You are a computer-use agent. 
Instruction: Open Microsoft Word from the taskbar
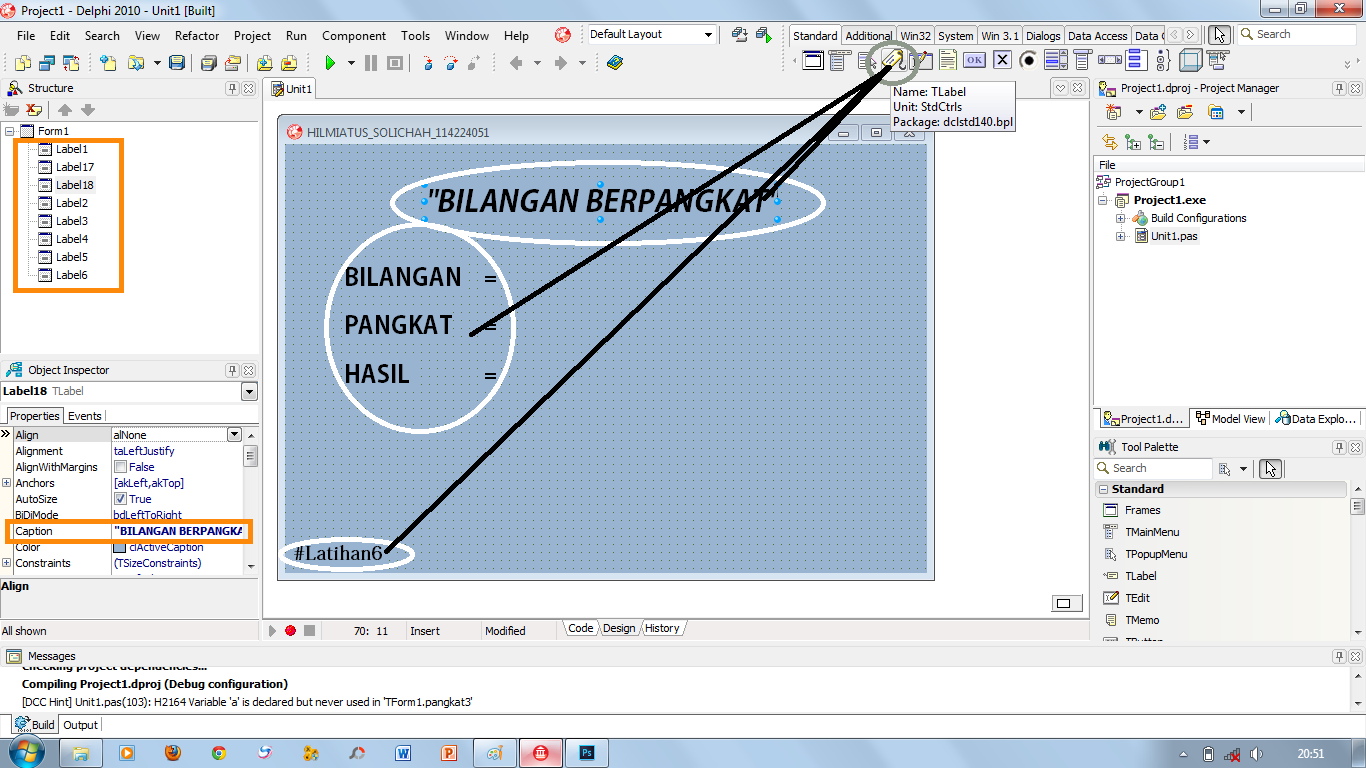coord(403,753)
